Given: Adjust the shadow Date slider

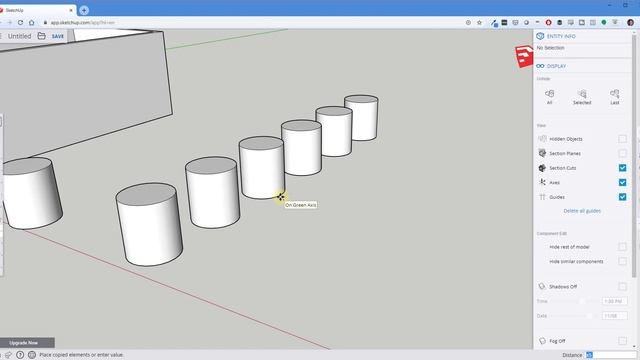Looking at the screenshot, I should tap(589, 316).
